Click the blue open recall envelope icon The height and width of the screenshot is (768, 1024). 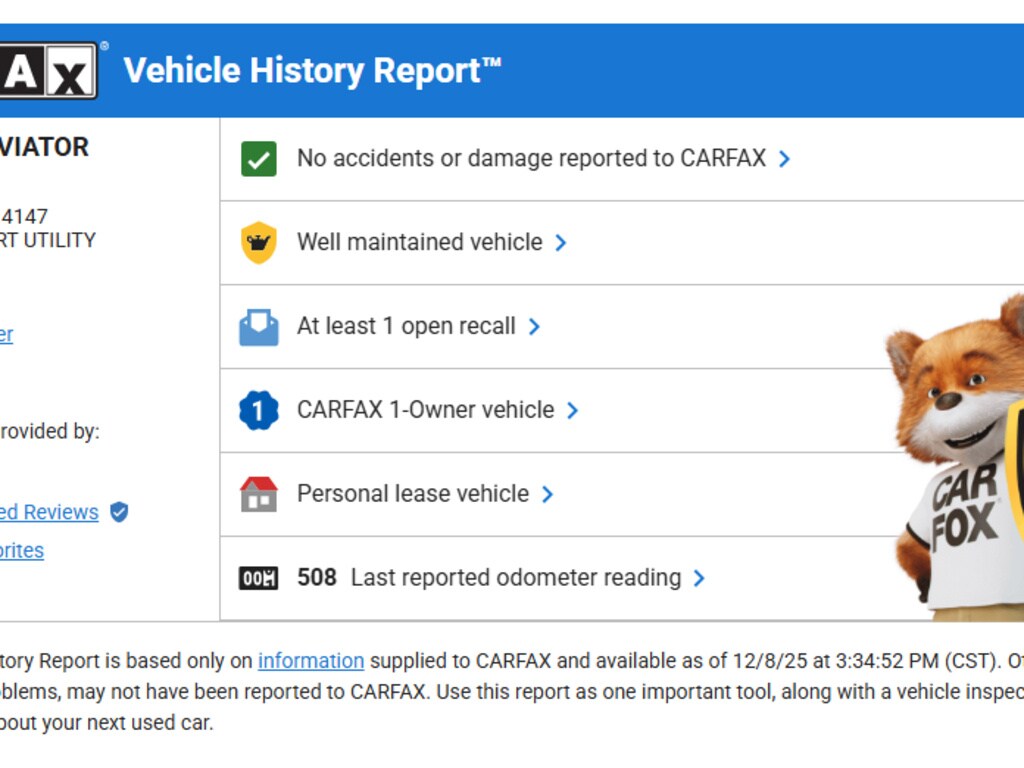click(x=259, y=327)
